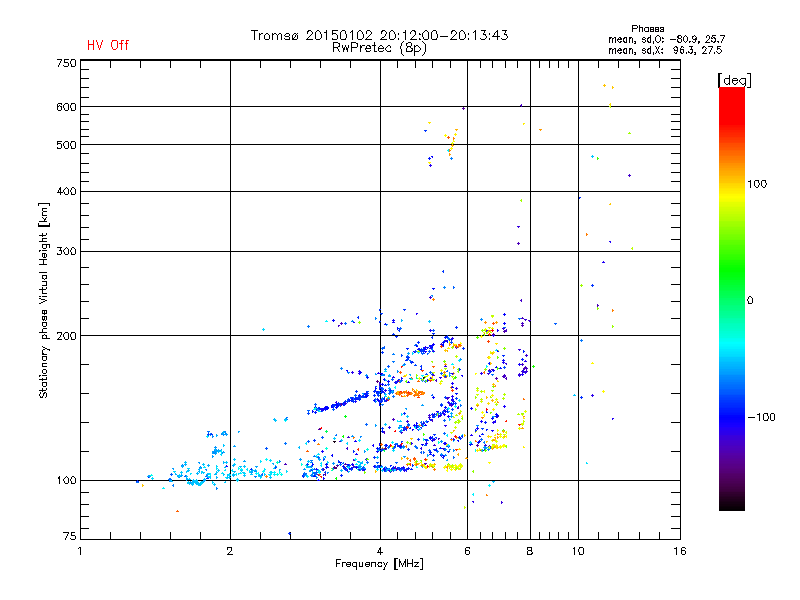Select the 'mean, sd,X: 96.3, 27.5' line
The image size is (800, 600).
coord(665,50)
